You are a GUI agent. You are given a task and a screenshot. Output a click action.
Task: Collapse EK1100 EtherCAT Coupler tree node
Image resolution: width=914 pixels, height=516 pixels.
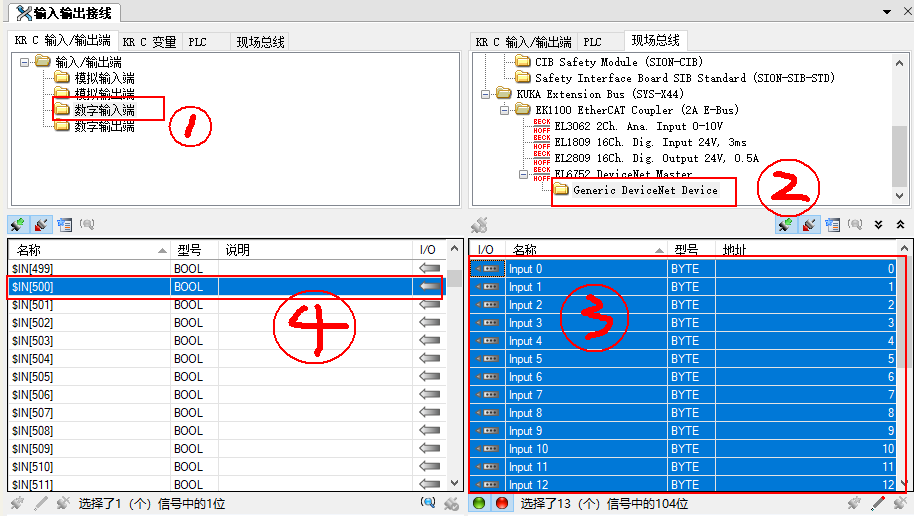[504, 110]
